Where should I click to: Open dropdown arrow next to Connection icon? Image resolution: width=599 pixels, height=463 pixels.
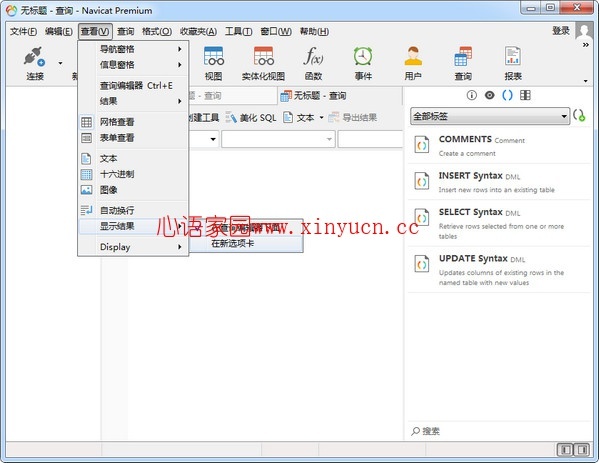coord(60,63)
